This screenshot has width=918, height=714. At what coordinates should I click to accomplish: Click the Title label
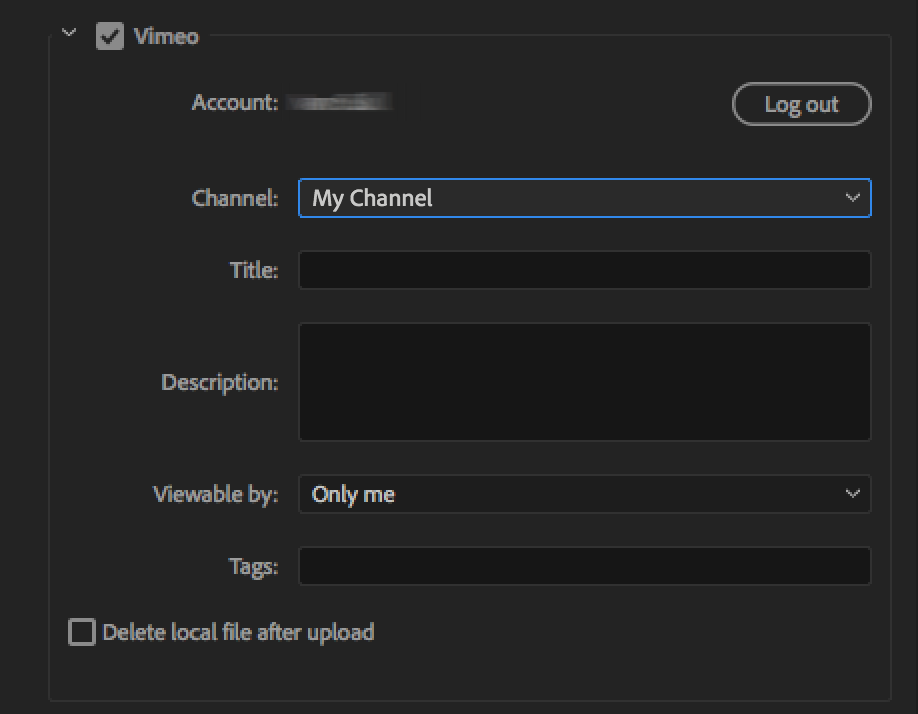click(253, 269)
